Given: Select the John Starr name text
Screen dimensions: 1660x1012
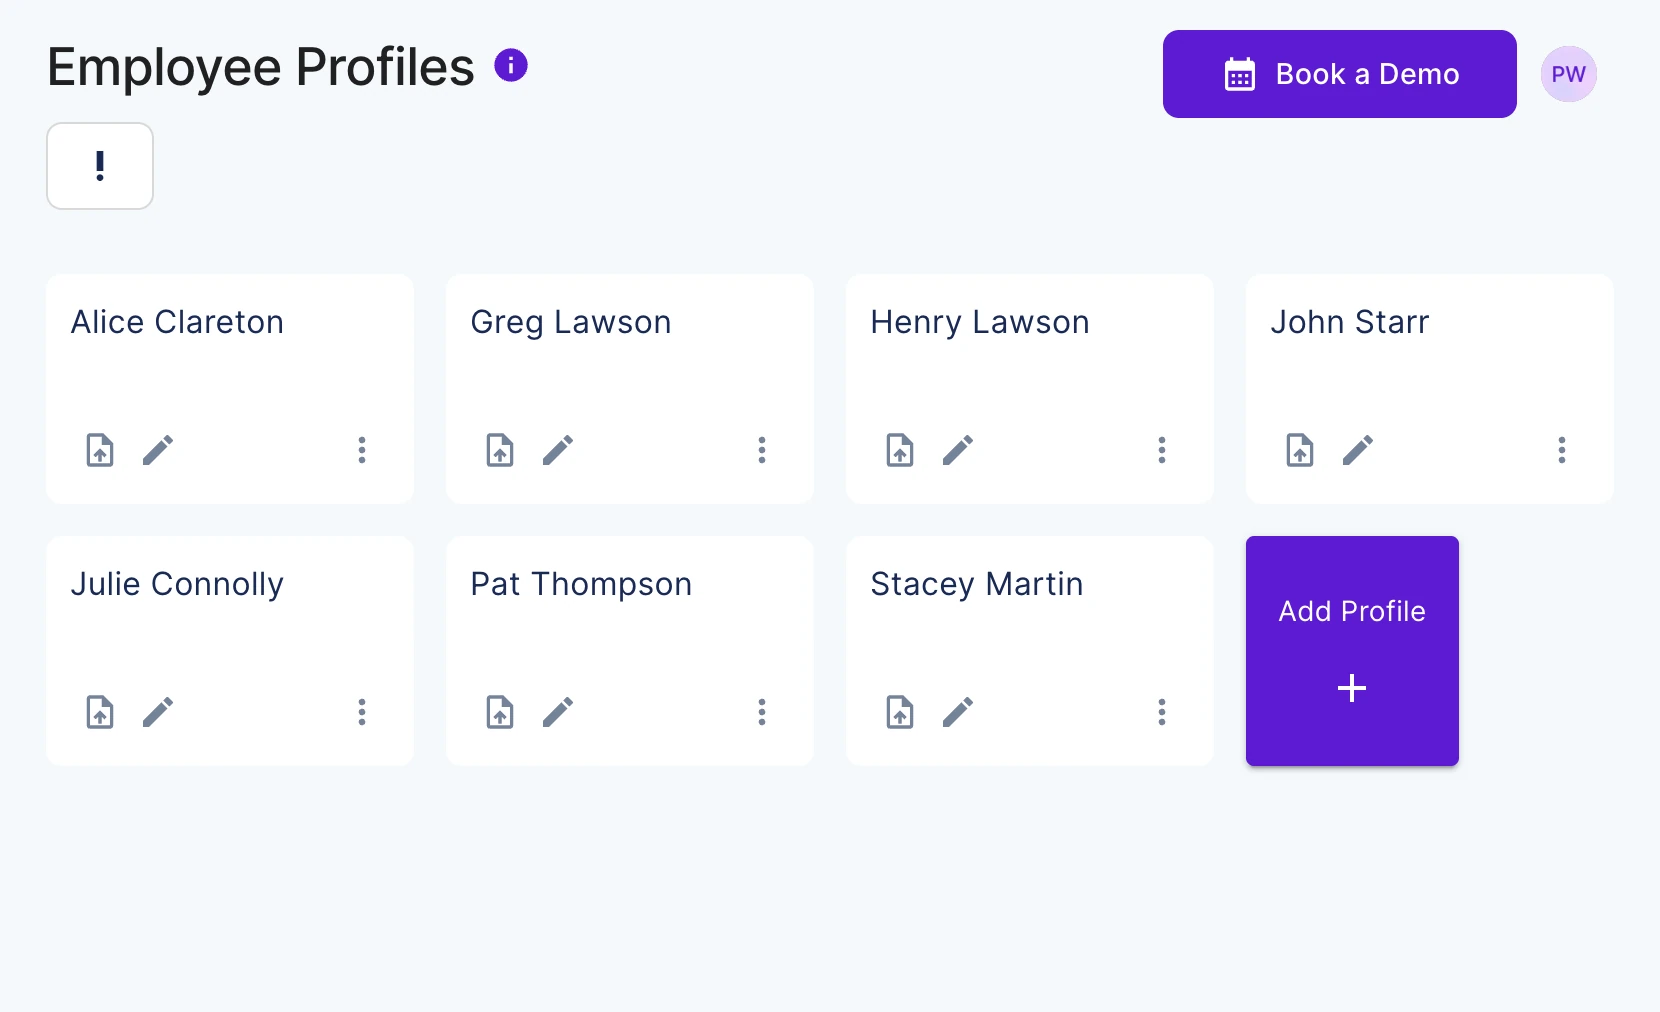Looking at the screenshot, I should point(1350,322).
